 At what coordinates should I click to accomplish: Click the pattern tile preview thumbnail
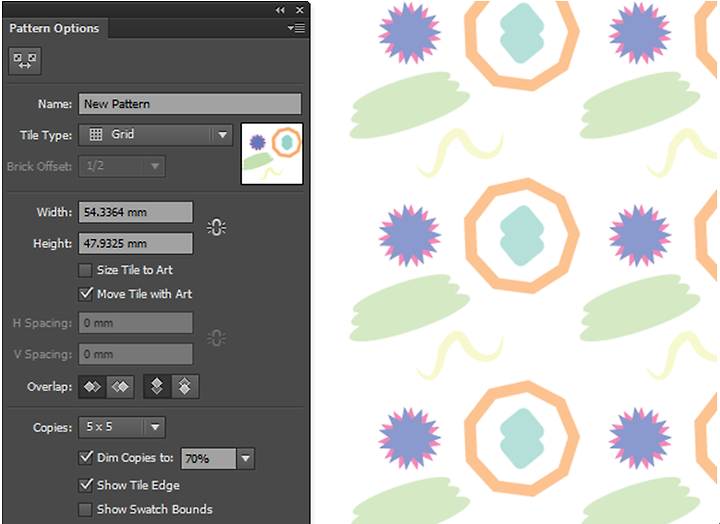[x=272, y=153]
